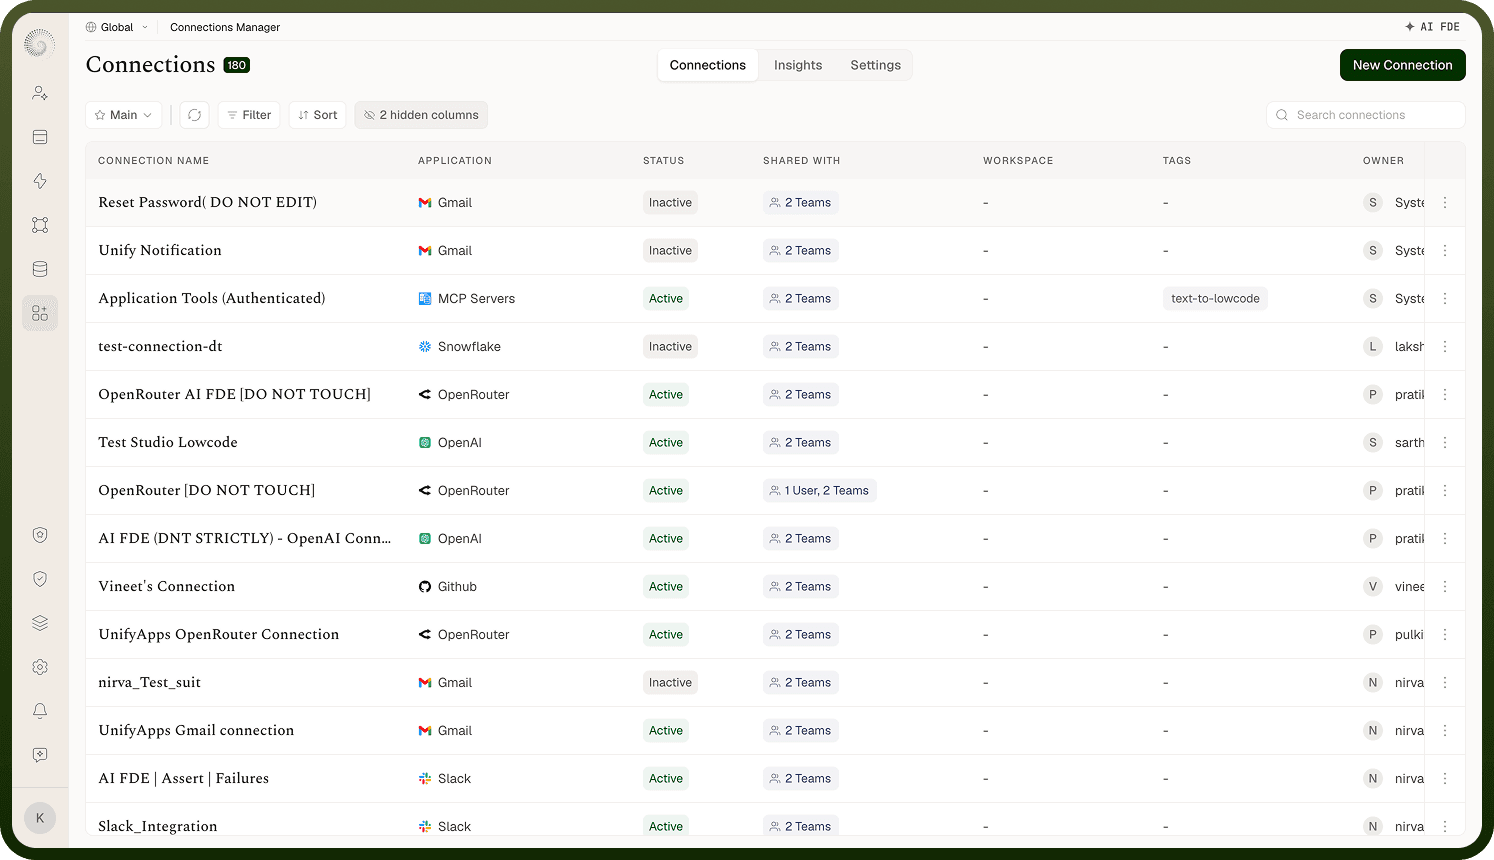Open row menu for test-connection-dt
The width and height of the screenshot is (1494, 860).
pyautogui.click(x=1445, y=347)
